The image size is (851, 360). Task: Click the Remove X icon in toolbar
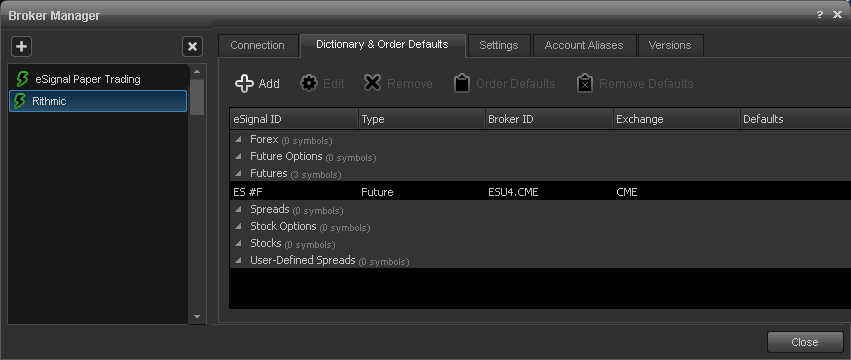(372, 83)
